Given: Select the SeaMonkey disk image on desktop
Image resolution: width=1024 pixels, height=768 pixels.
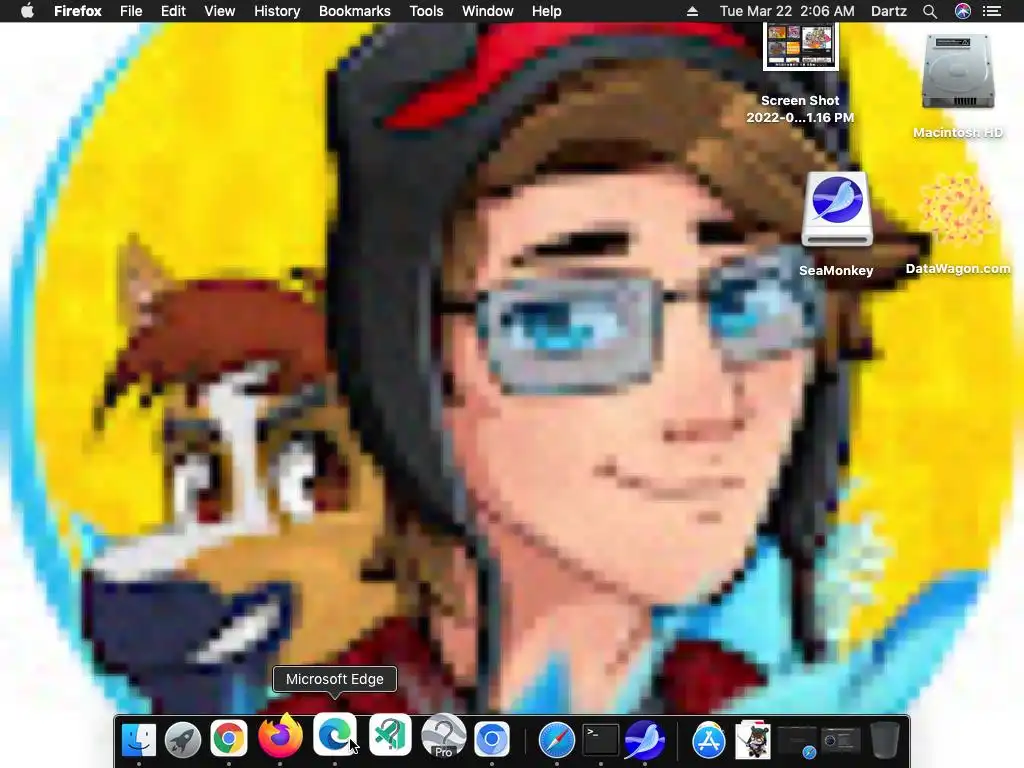Looking at the screenshot, I should [x=837, y=209].
